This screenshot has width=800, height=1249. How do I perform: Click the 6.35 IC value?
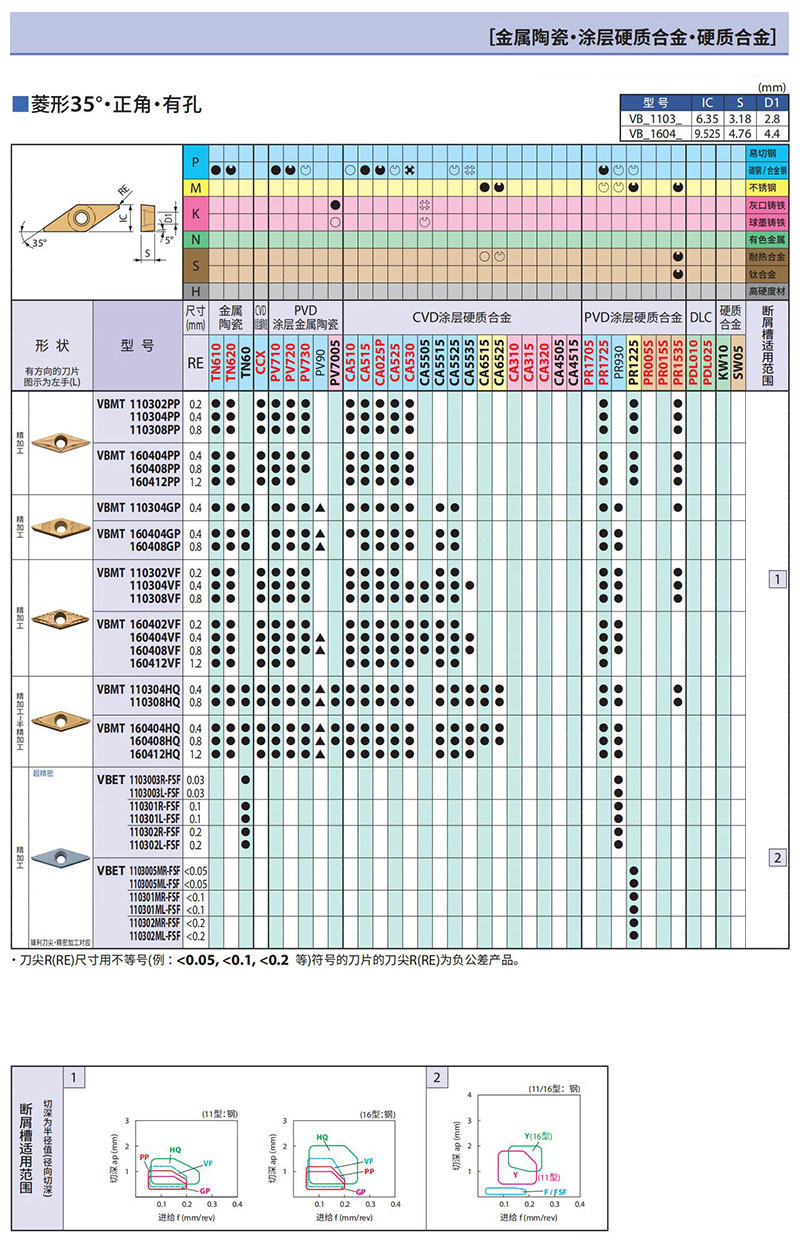click(707, 117)
